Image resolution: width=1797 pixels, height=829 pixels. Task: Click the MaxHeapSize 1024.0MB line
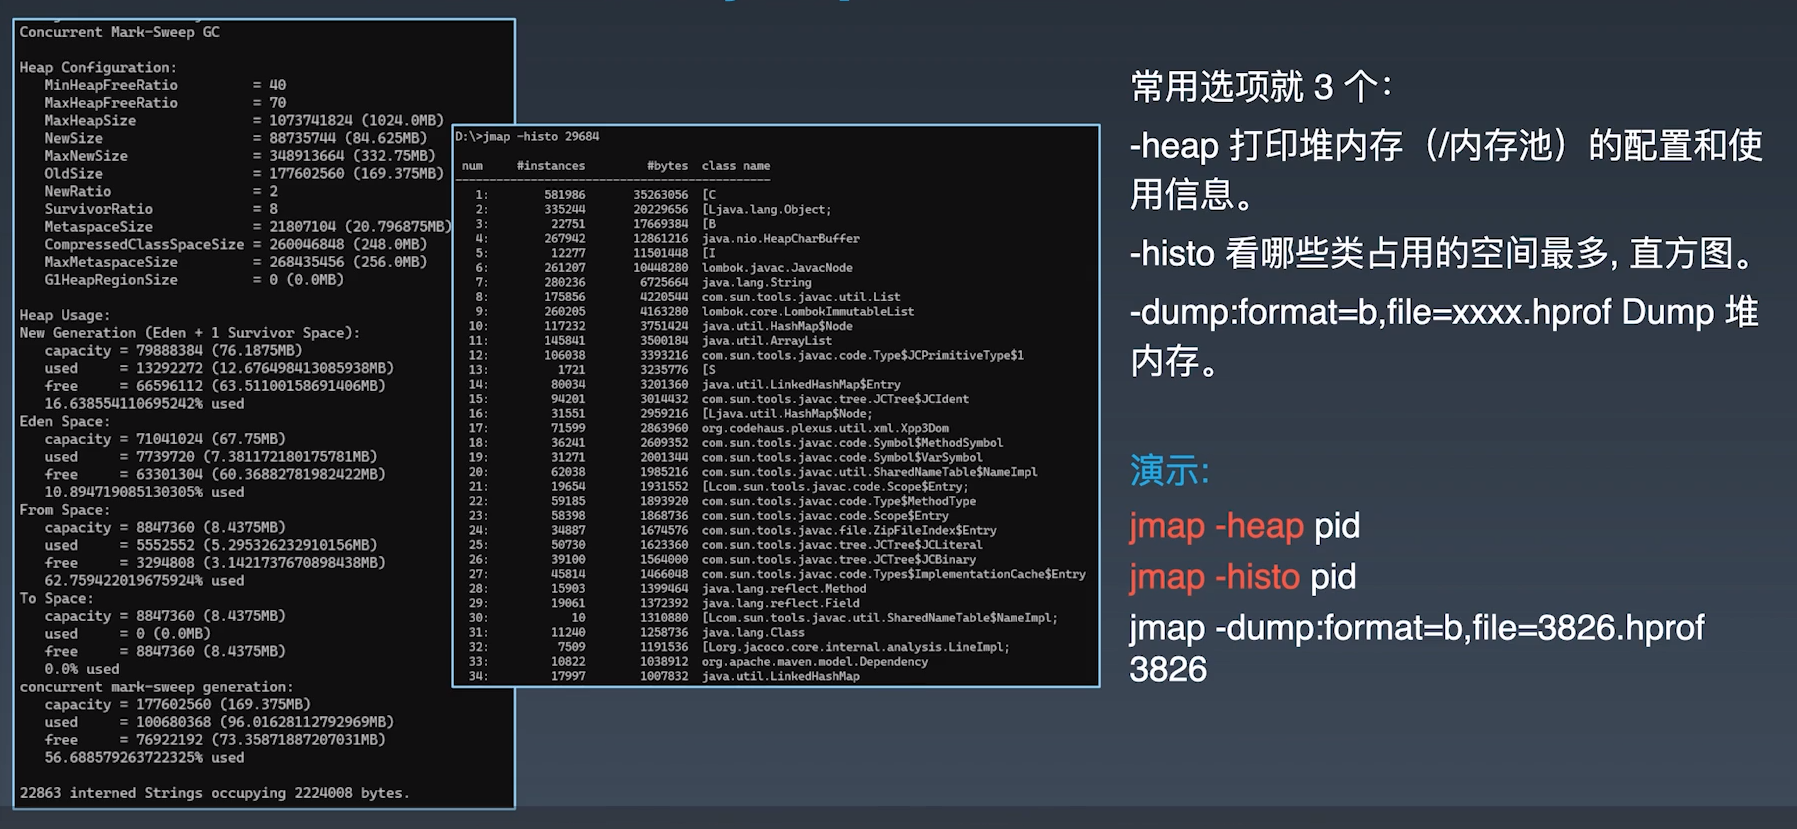[244, 120]
